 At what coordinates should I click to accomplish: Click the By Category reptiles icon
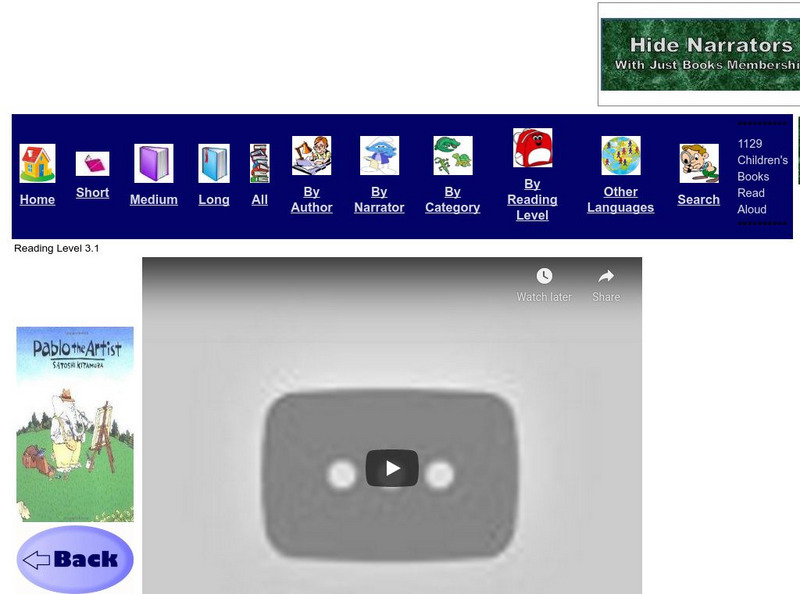453,156
